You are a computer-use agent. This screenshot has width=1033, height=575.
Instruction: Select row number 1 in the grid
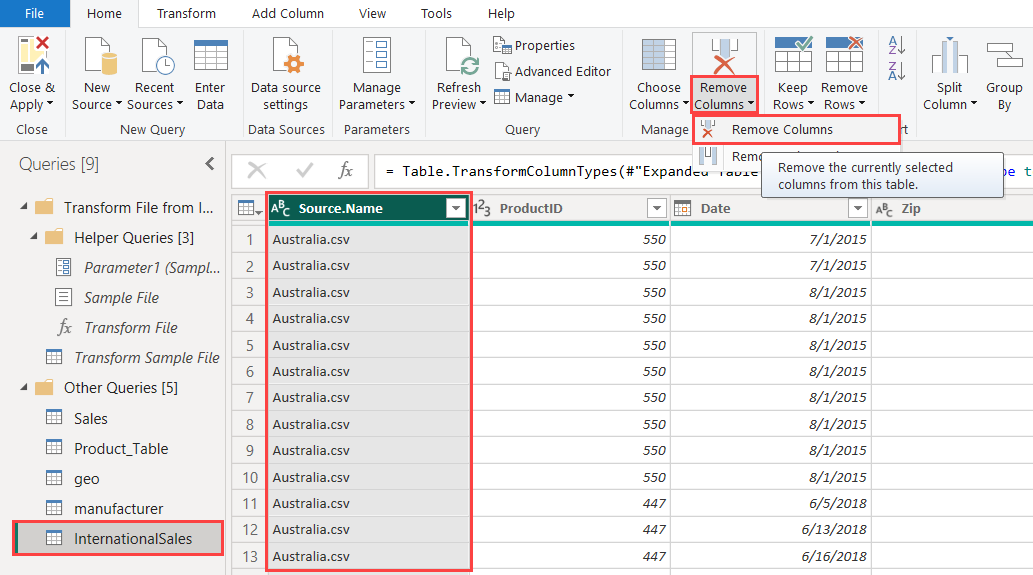[x=250, y=239]
